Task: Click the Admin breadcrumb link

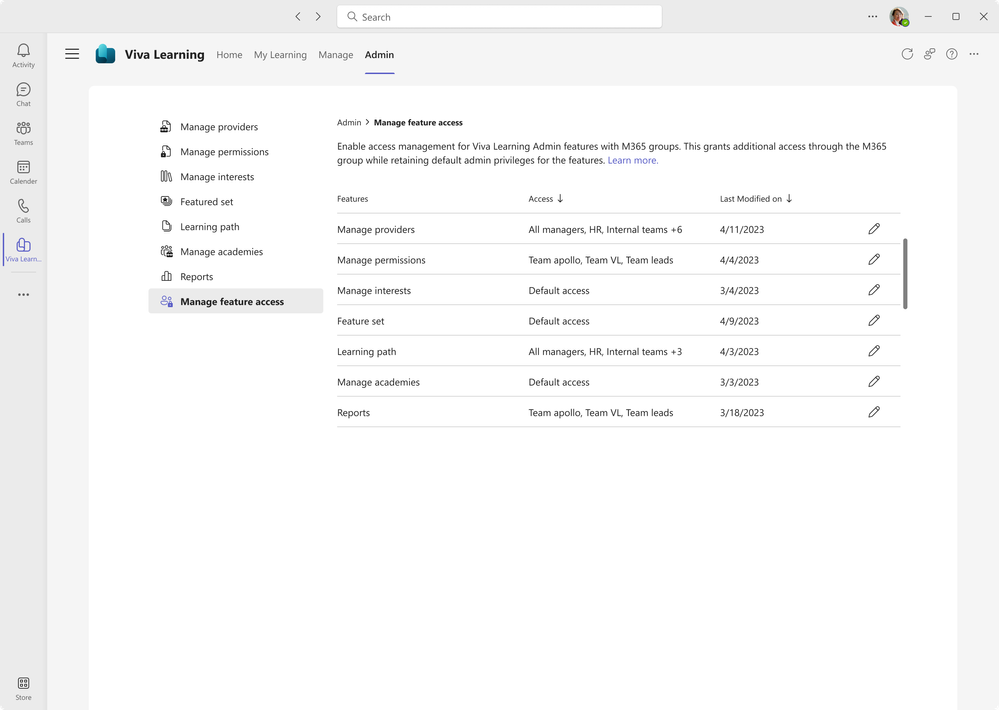Action: (x=349, y=122)
